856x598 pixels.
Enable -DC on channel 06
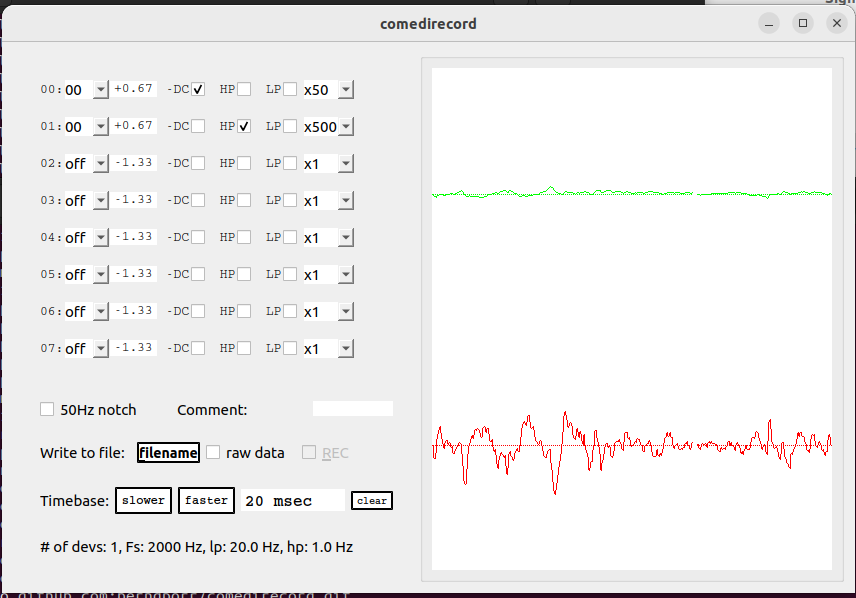[x=198, y=311]
